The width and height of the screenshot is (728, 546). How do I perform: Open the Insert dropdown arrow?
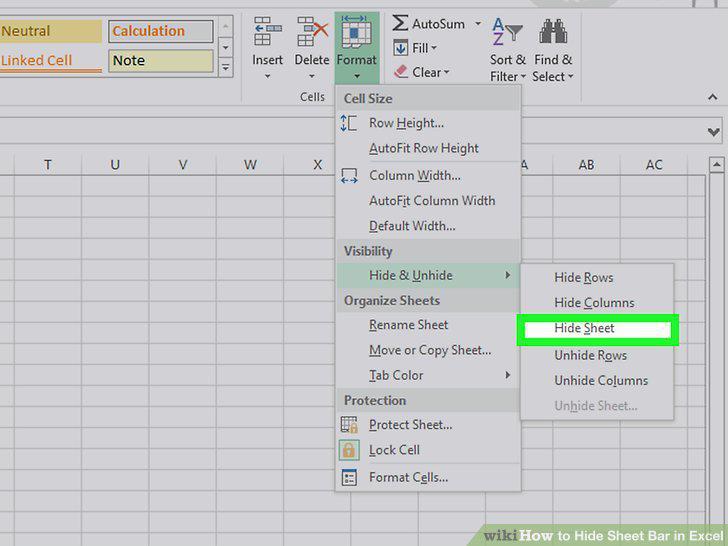click(267, 77)
